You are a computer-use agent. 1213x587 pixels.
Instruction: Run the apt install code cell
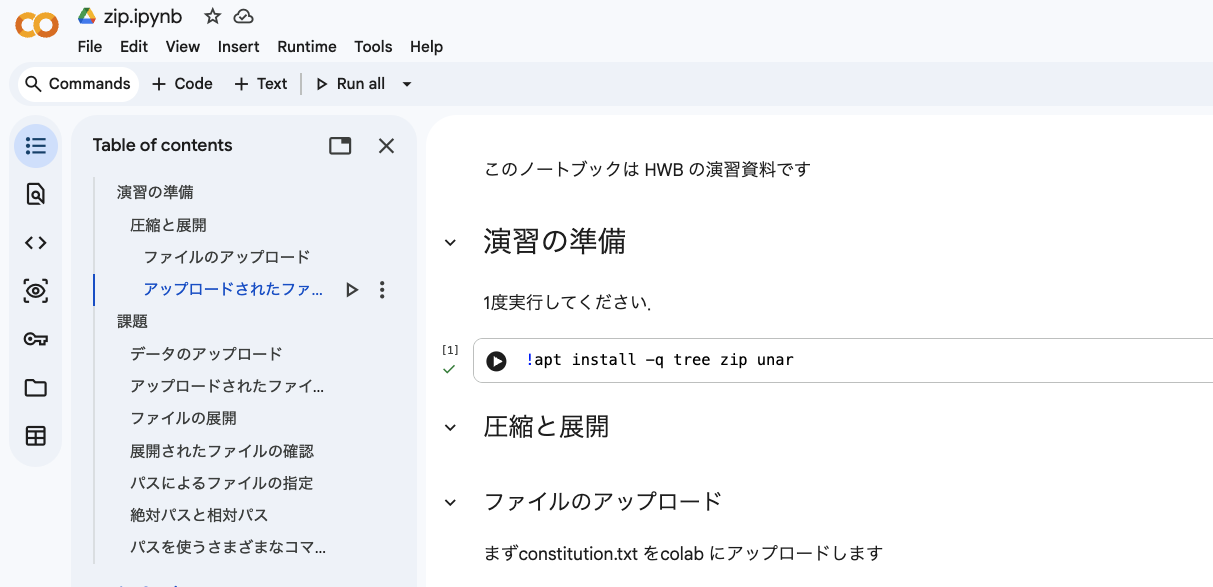point(496,361)
